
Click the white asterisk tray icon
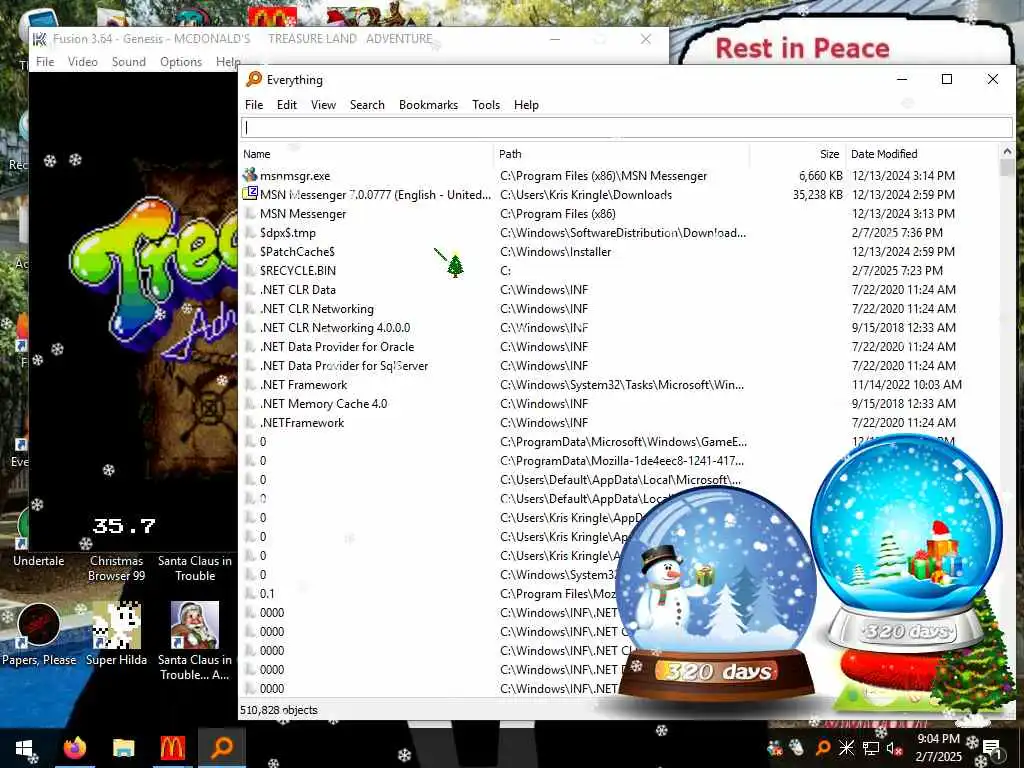846,748
